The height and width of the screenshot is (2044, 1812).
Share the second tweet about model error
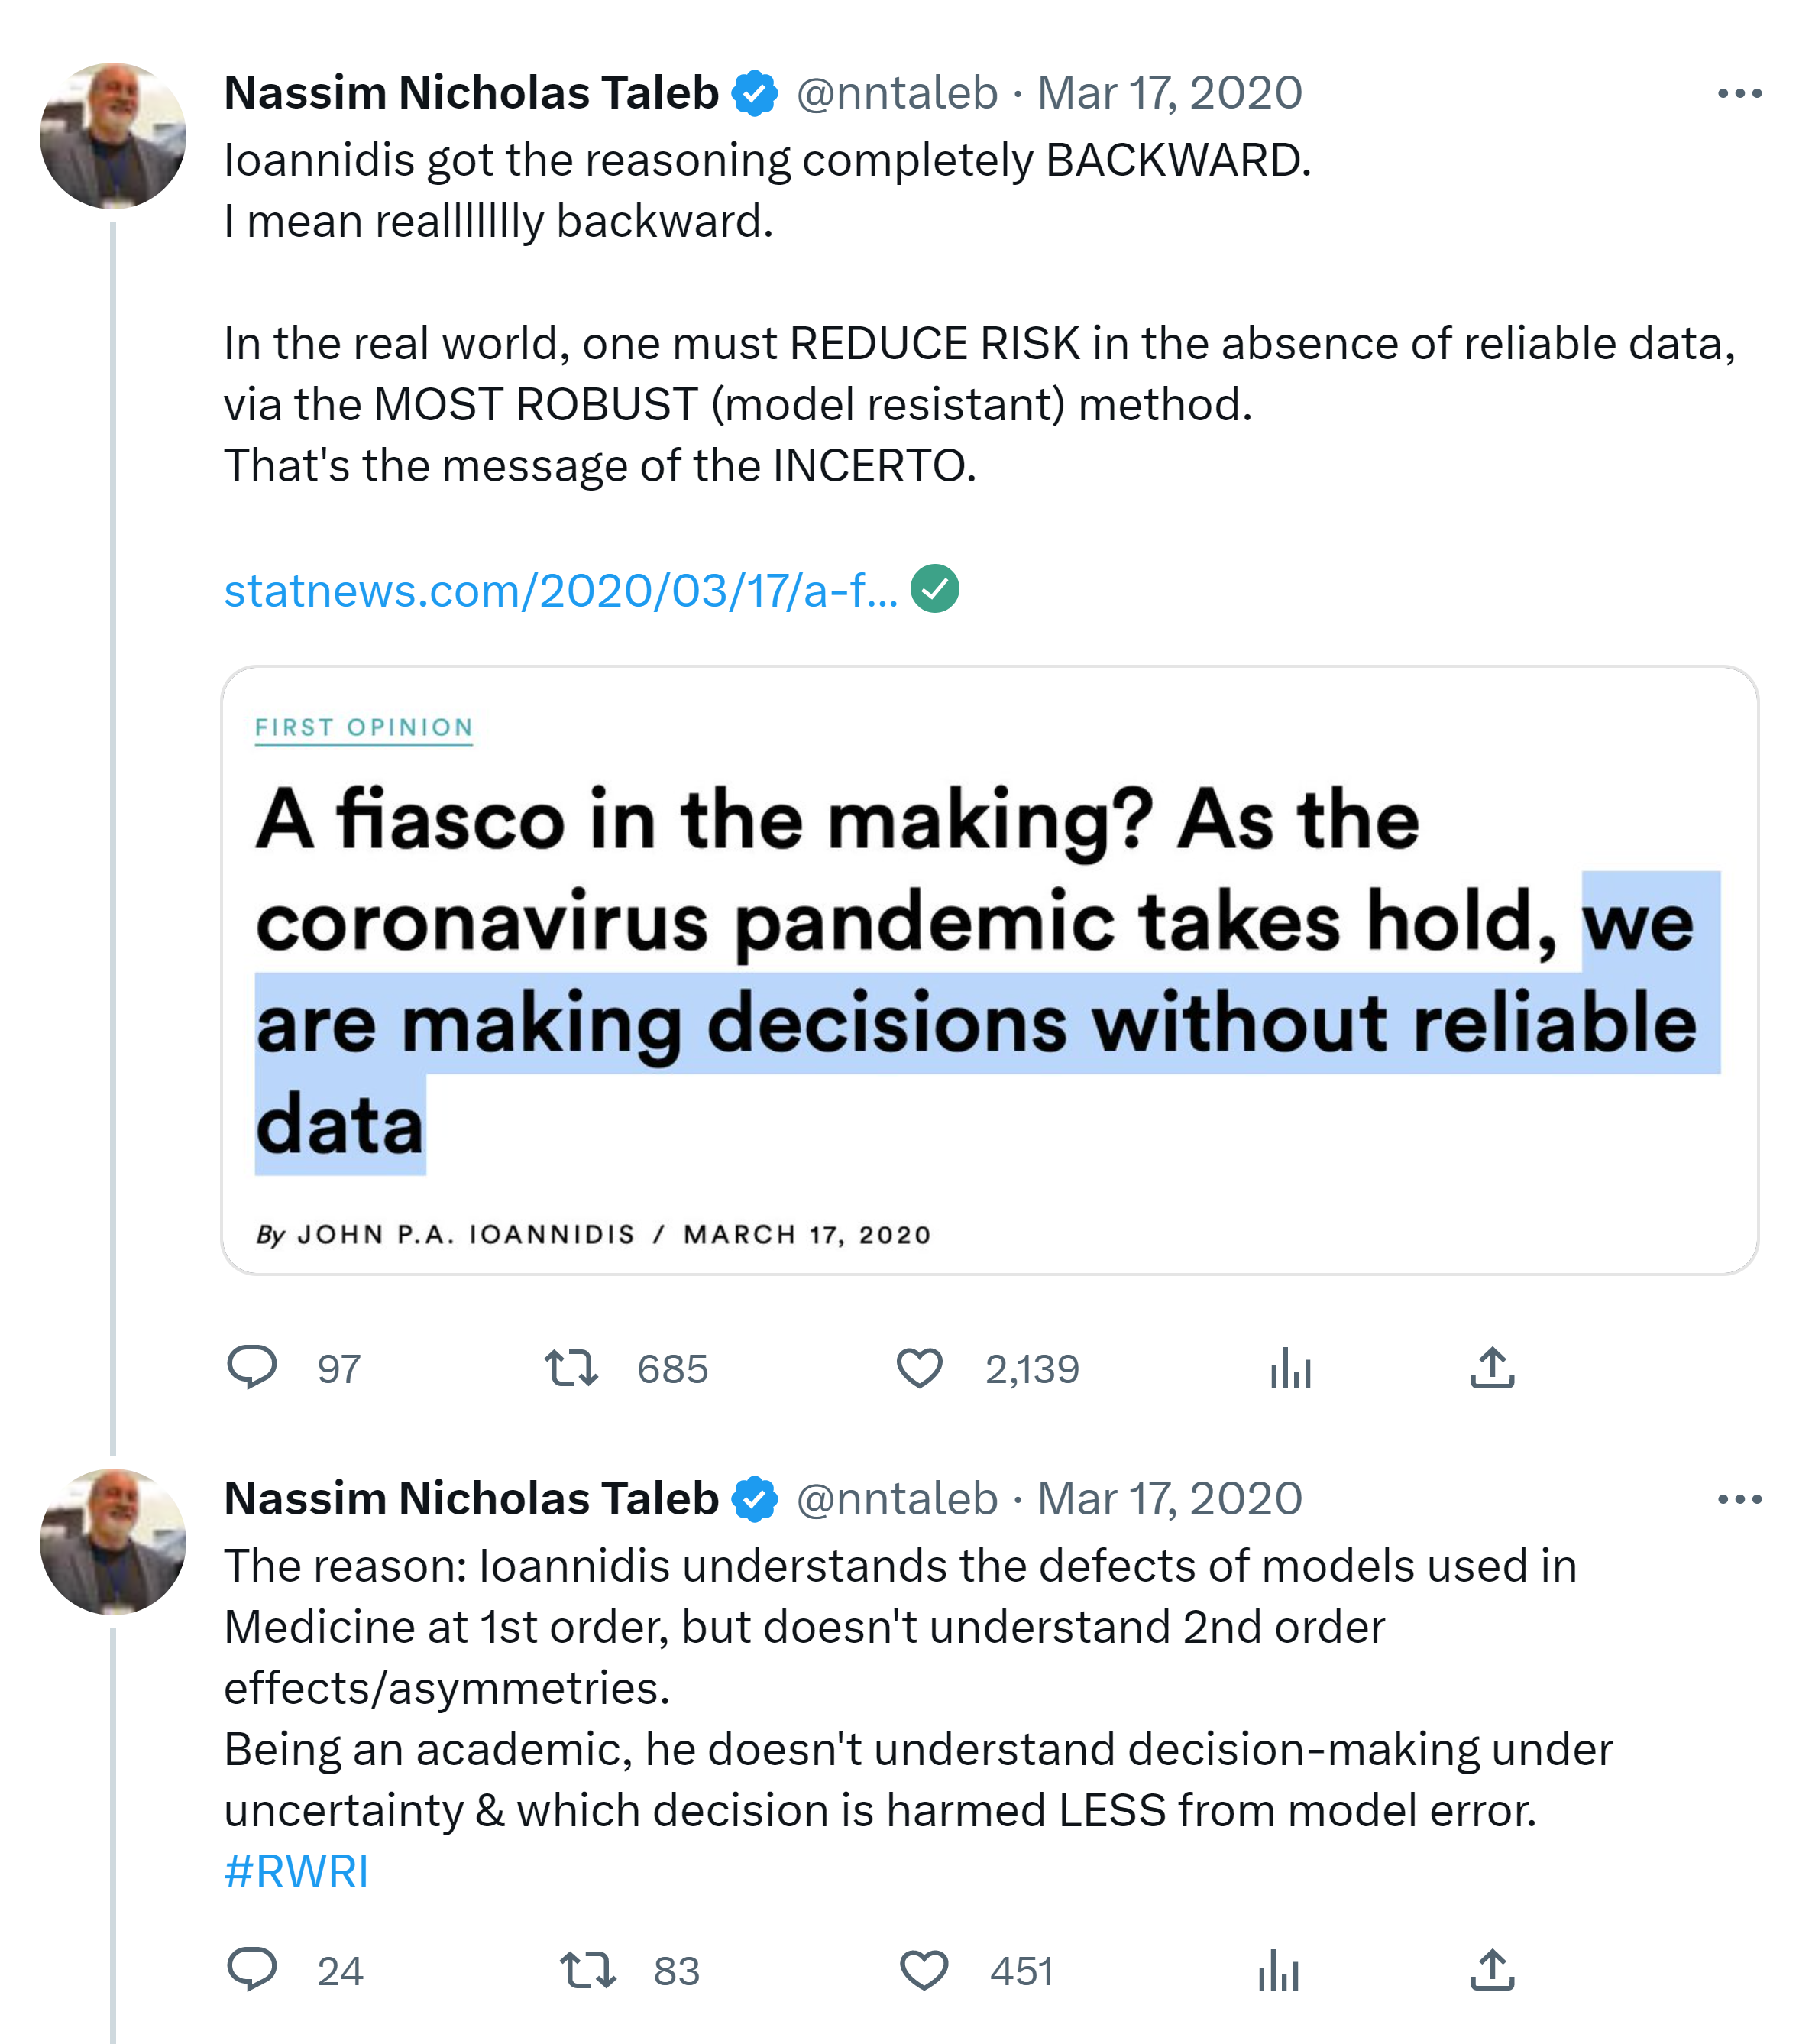[1492, 1970]
